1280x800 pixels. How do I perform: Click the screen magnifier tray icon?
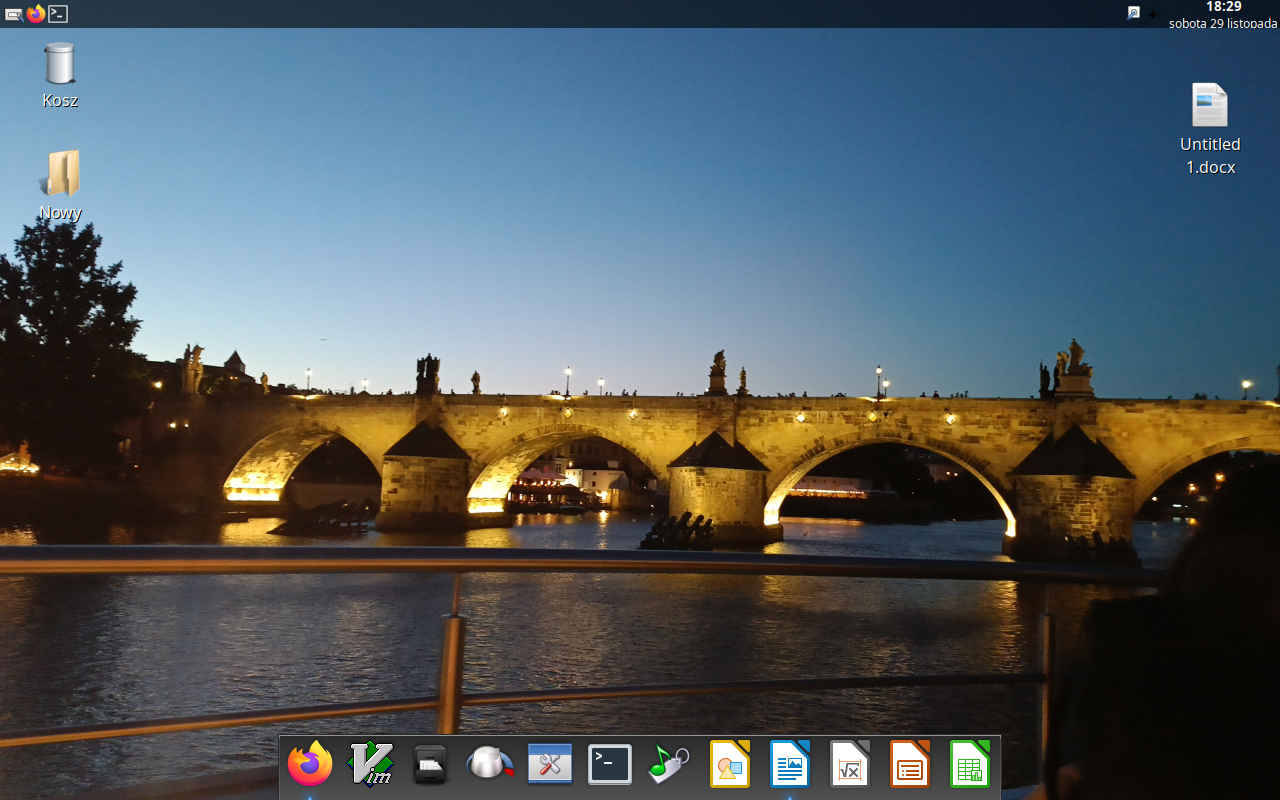[x=1133, y=13]
